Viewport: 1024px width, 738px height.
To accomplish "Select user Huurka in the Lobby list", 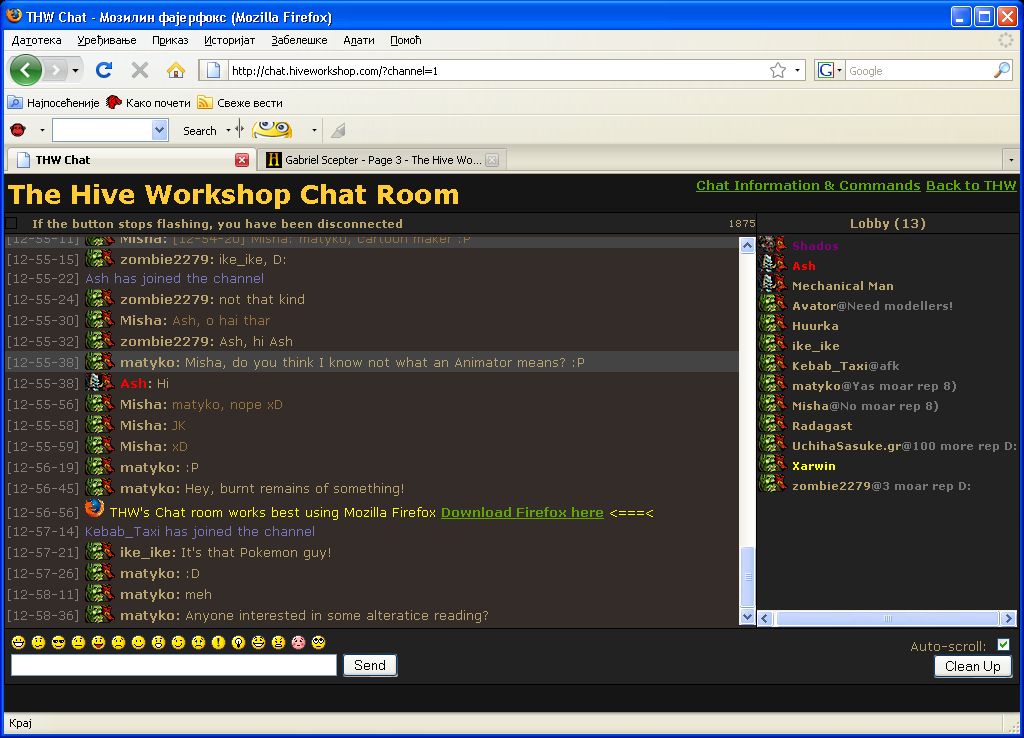I will (815, 326).
